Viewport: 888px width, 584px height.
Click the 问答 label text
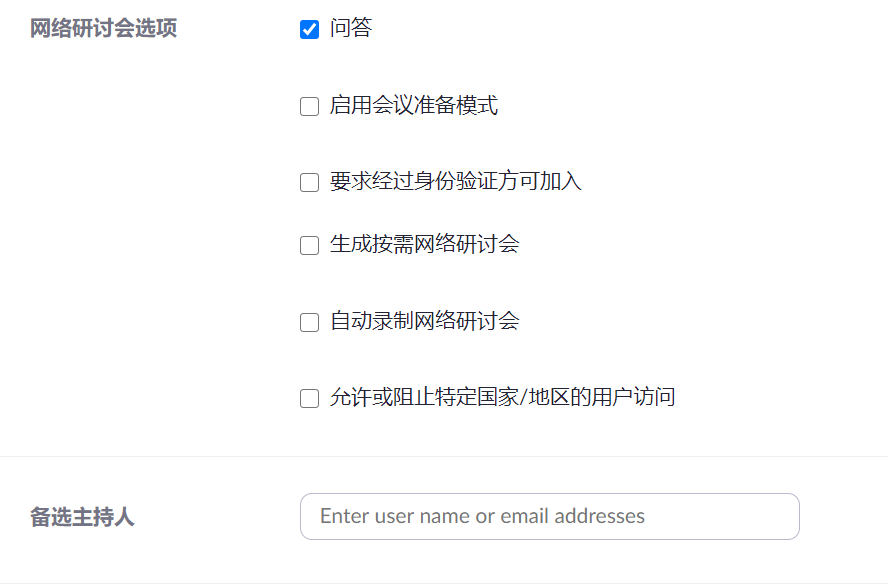click(351, 29)
